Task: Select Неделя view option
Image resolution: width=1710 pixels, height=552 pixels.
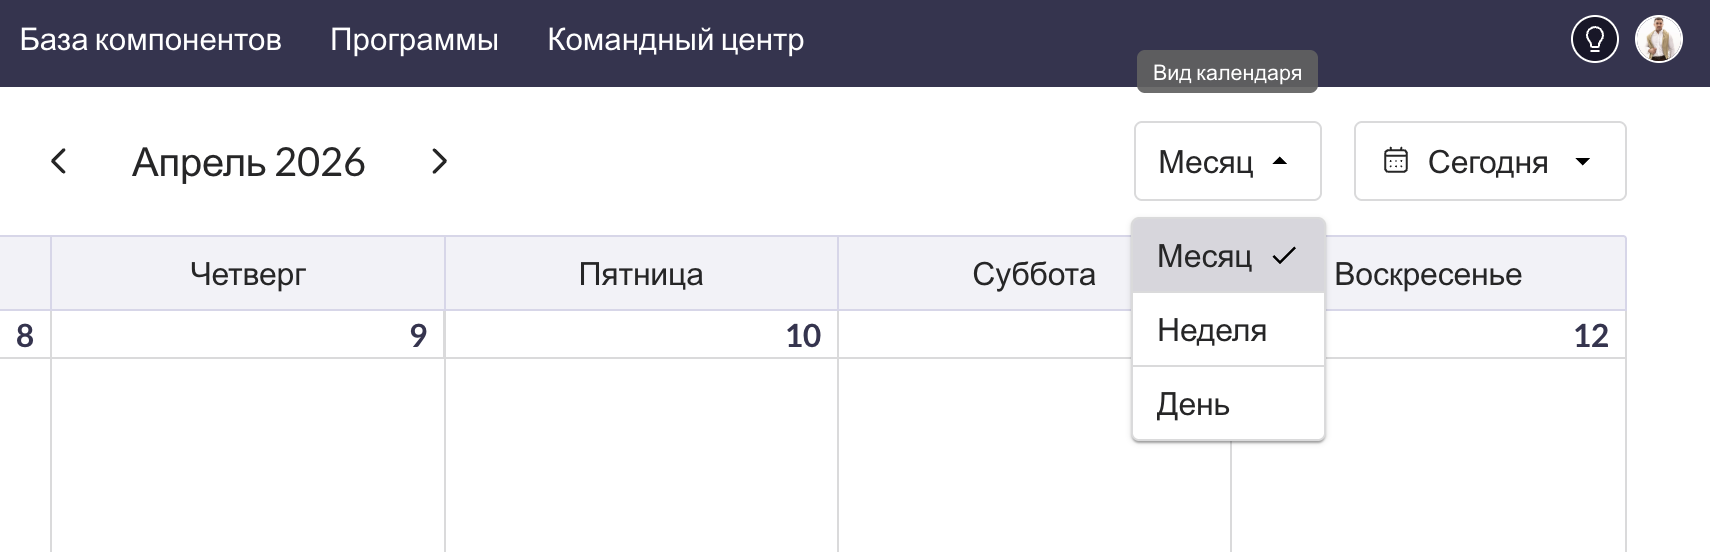Action: [1212, 330]
